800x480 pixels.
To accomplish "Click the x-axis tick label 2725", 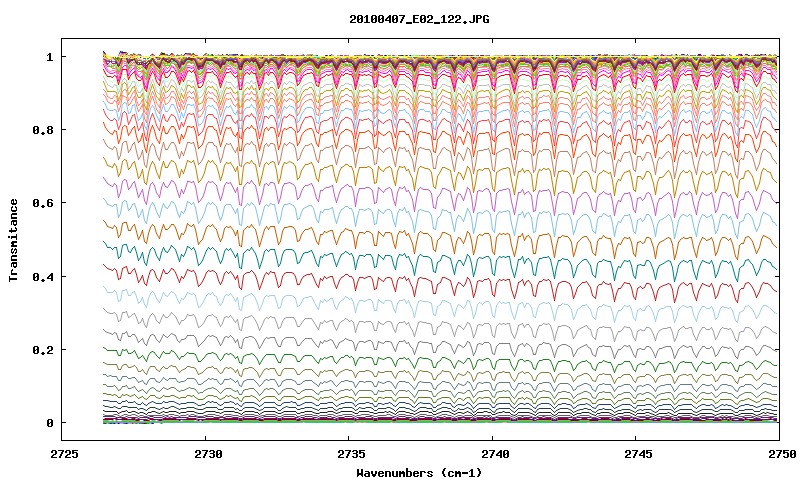I will (65, 453).
